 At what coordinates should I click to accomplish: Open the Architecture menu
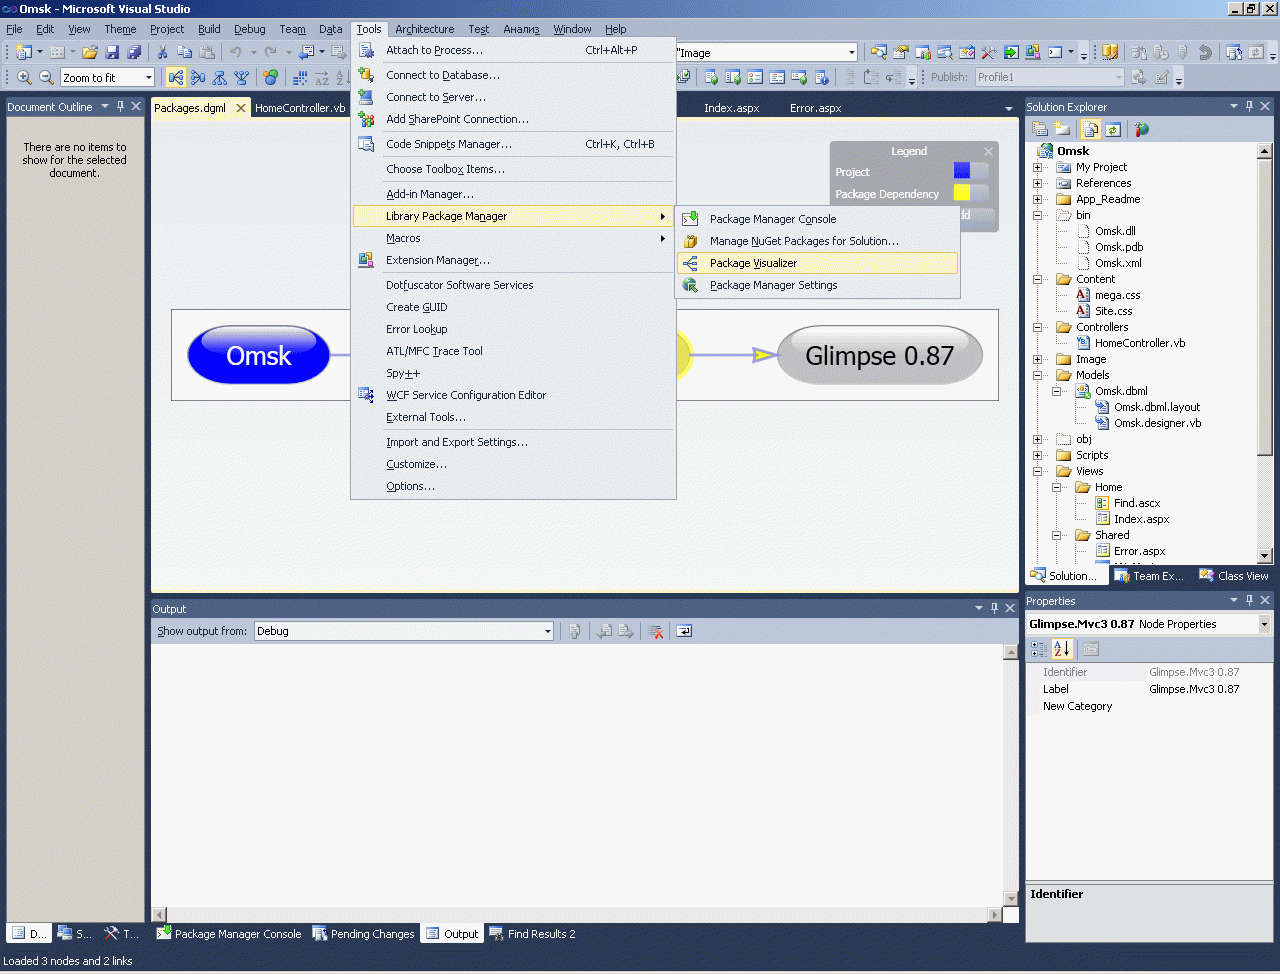pos(424,29)
